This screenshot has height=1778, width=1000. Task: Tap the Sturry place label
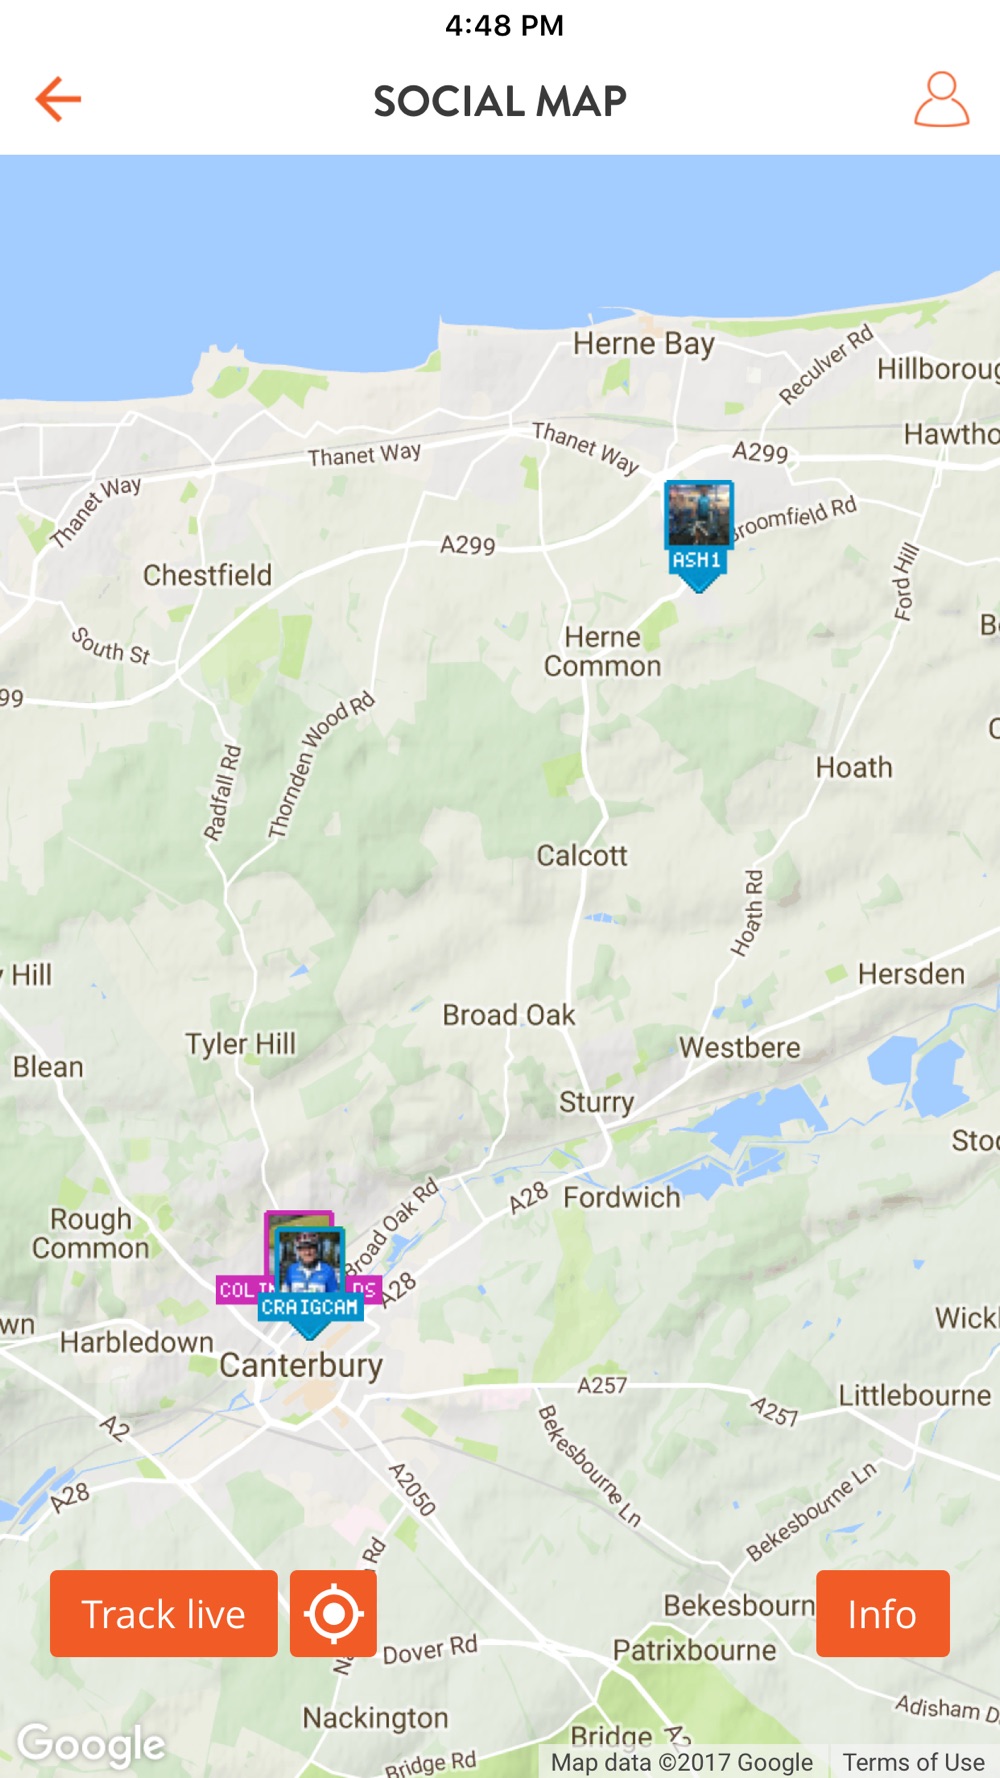[x=596, y=1102]
